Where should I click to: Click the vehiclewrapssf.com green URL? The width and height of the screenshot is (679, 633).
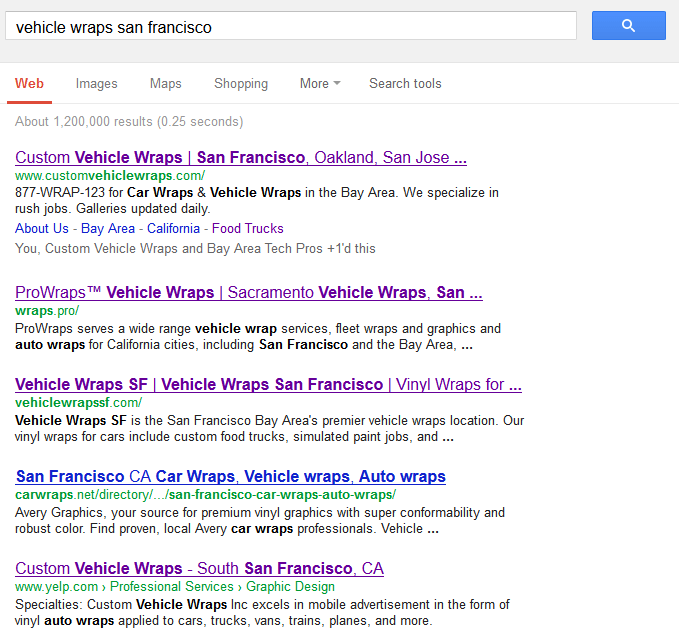tap(78, 402)
